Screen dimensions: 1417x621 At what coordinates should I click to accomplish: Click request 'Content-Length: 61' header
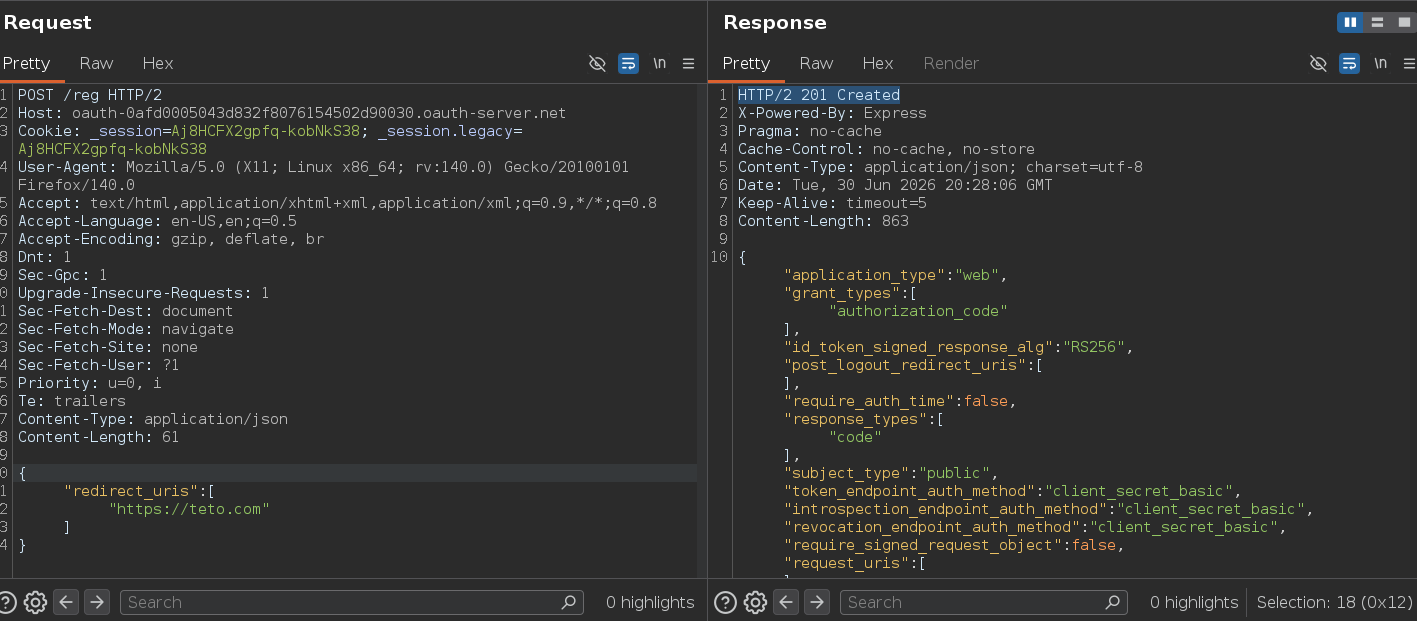click(x=99, y=437)
